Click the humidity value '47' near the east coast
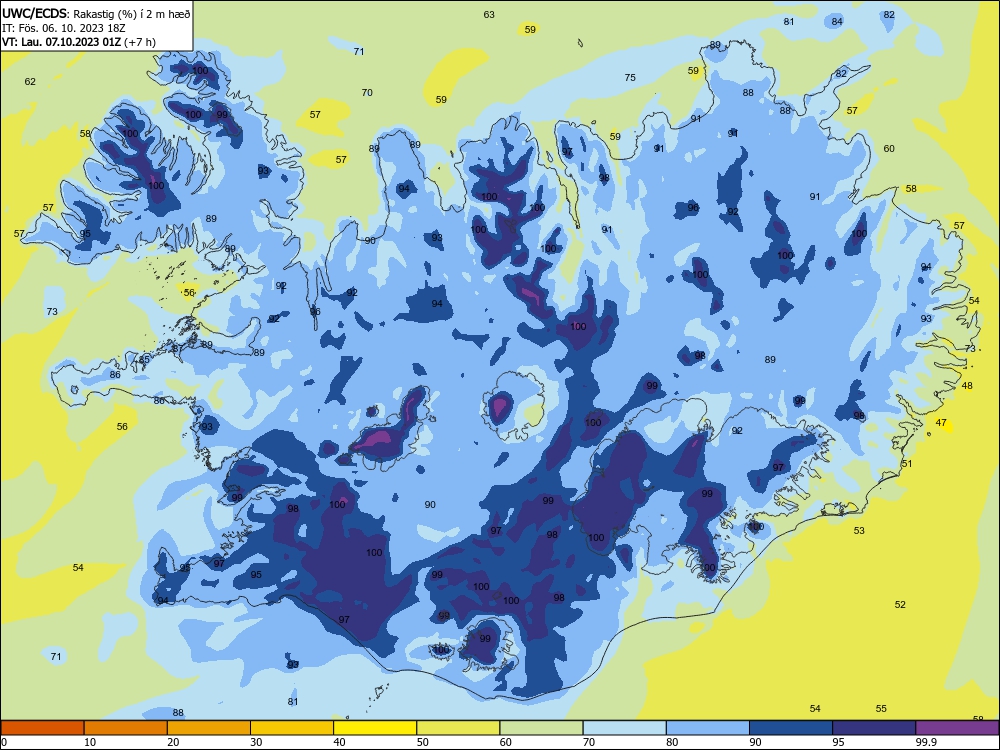Viewport: 1000px width, 750px height. [x=941, y=423]
